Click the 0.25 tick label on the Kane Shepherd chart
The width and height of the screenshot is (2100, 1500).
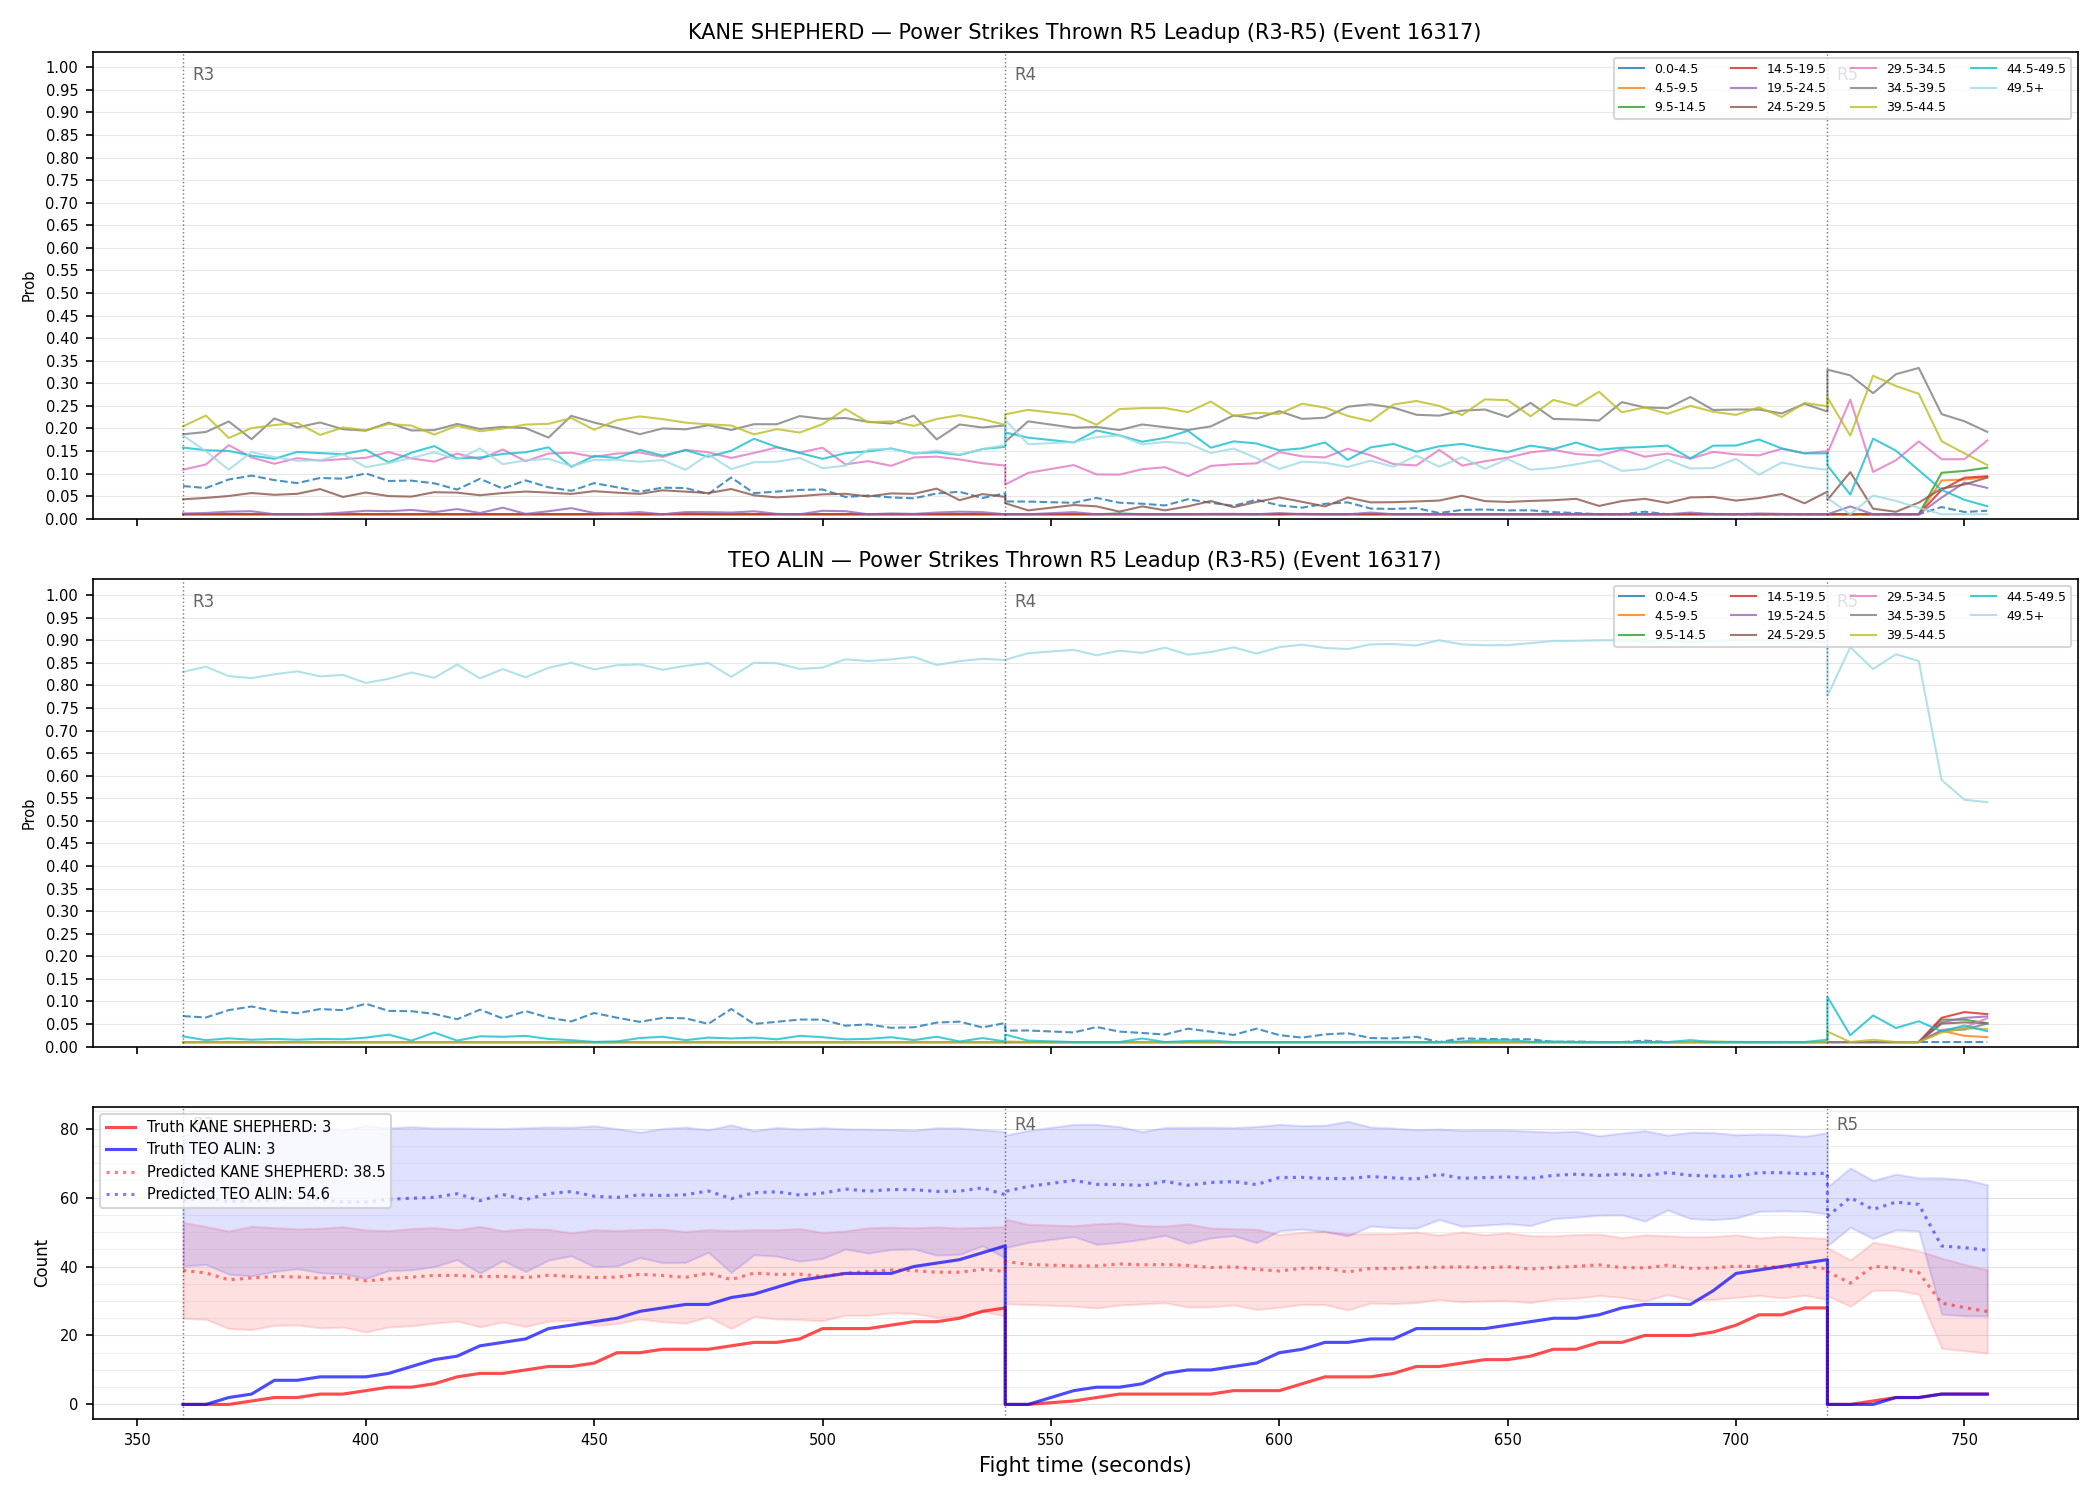click(62, 406)
